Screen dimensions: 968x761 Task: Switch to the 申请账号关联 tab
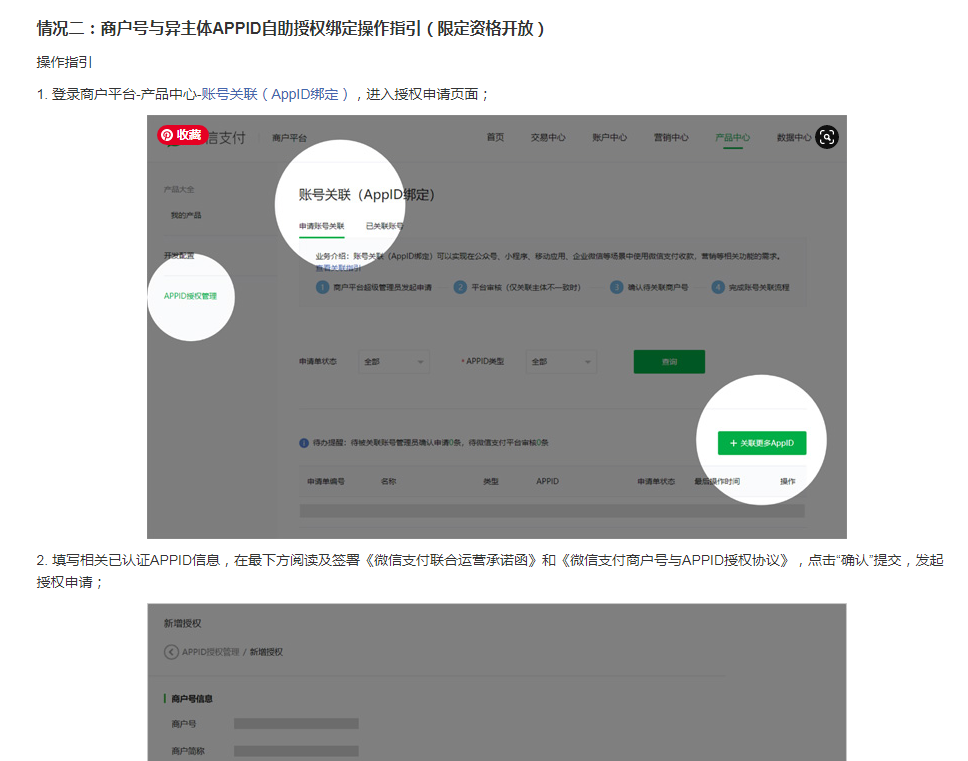(322, 226)
